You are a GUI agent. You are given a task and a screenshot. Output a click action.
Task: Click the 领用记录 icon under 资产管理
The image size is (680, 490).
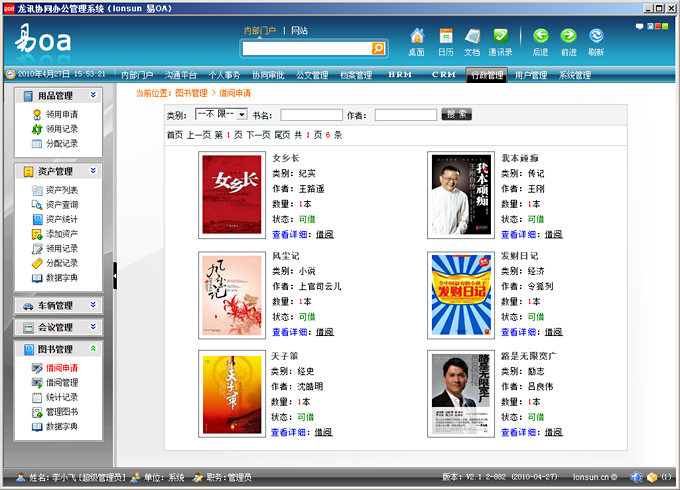tap(37, 248)
